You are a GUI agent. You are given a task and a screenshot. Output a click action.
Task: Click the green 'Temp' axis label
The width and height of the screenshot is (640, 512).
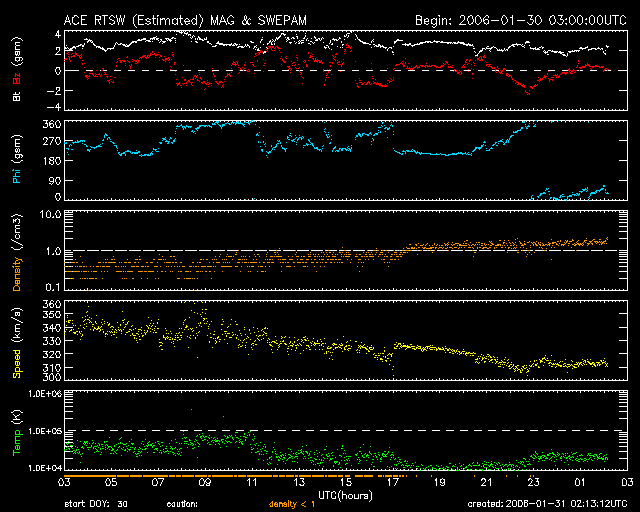tap(17, 443)
